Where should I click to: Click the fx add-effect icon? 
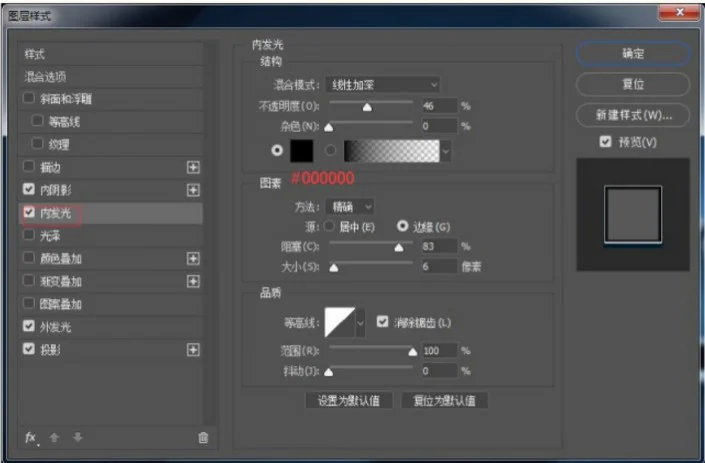coord(31,437)
